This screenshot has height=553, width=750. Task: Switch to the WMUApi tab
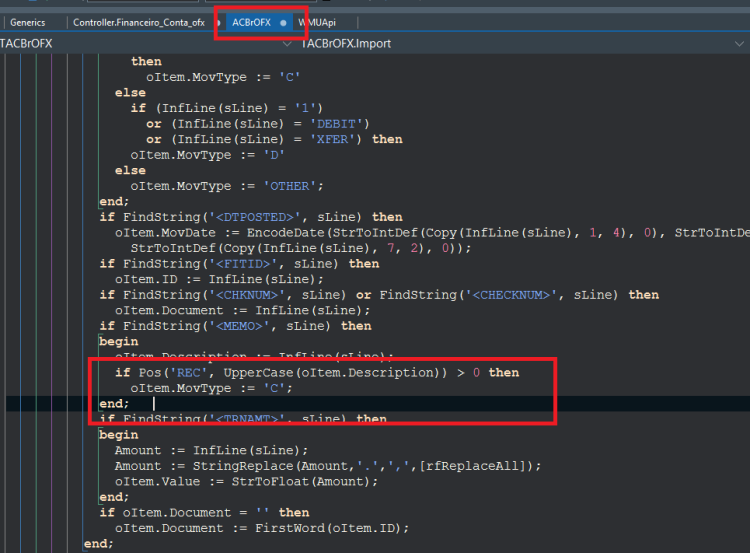pyautogui.click(x=317, y=22)
